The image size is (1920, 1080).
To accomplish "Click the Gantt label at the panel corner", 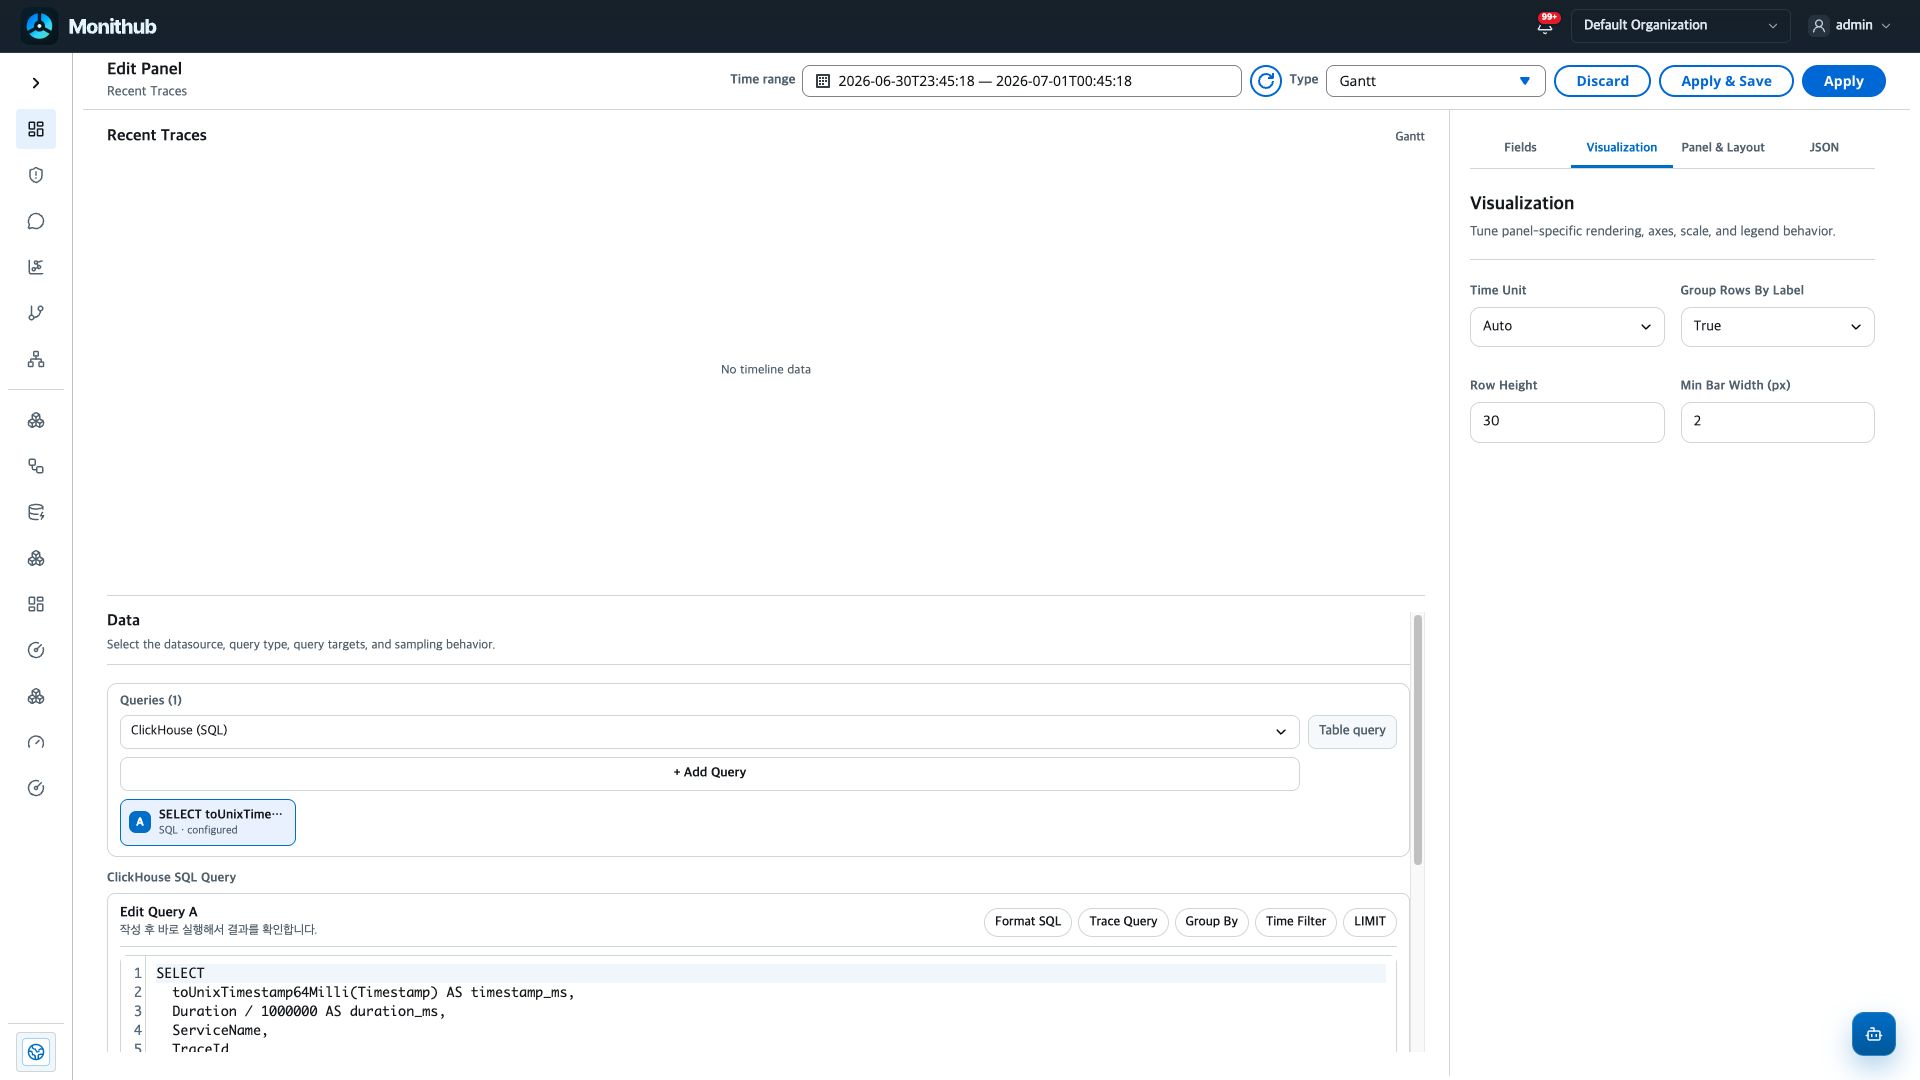I will pyautogui.click(x=1410, y=136).
